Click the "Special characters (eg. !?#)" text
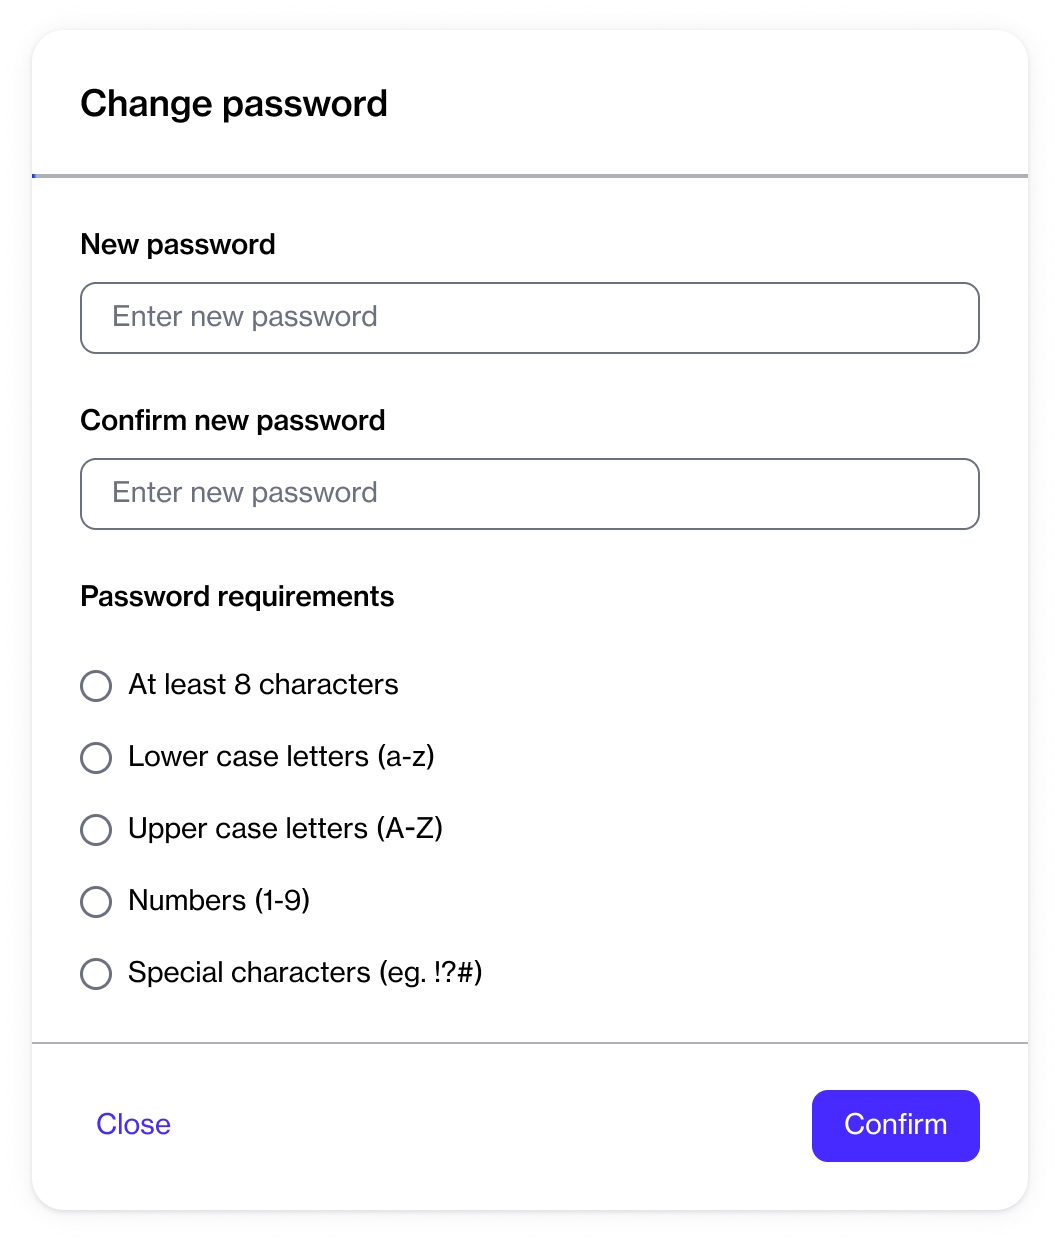The image size is (1060, 1244). point(305,973)
